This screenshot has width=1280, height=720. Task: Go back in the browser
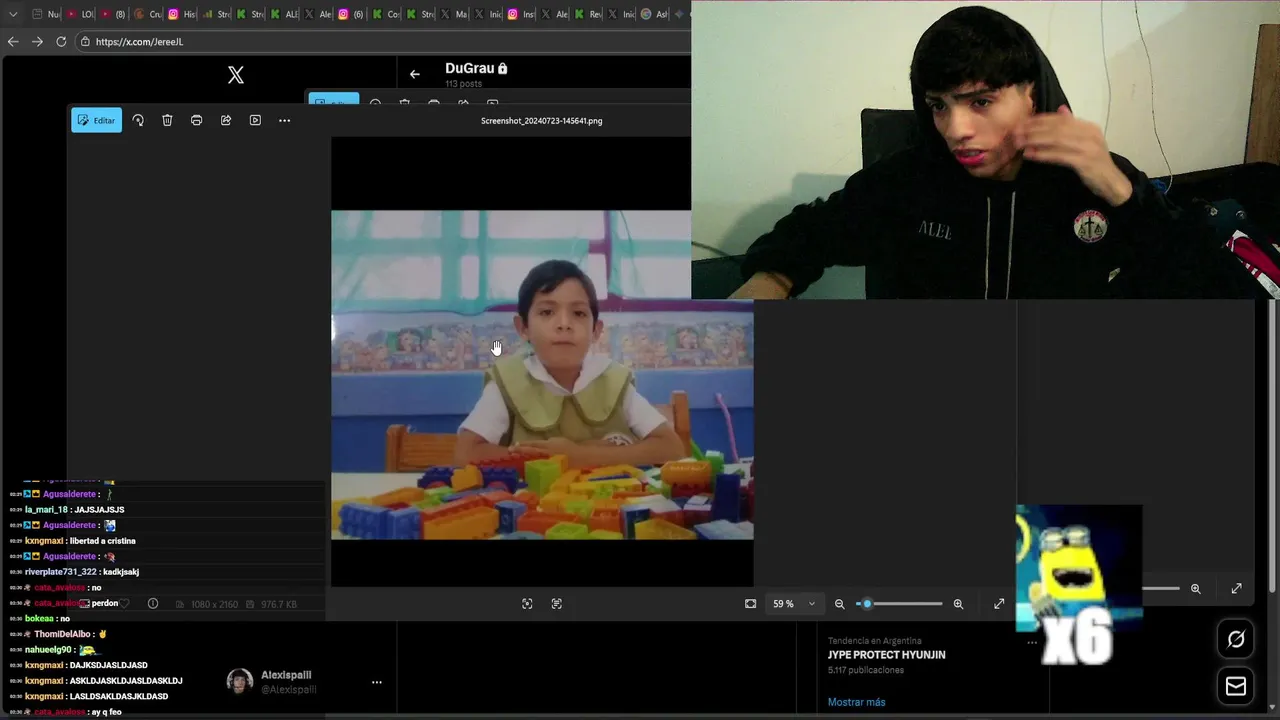[x=13, y=41]
